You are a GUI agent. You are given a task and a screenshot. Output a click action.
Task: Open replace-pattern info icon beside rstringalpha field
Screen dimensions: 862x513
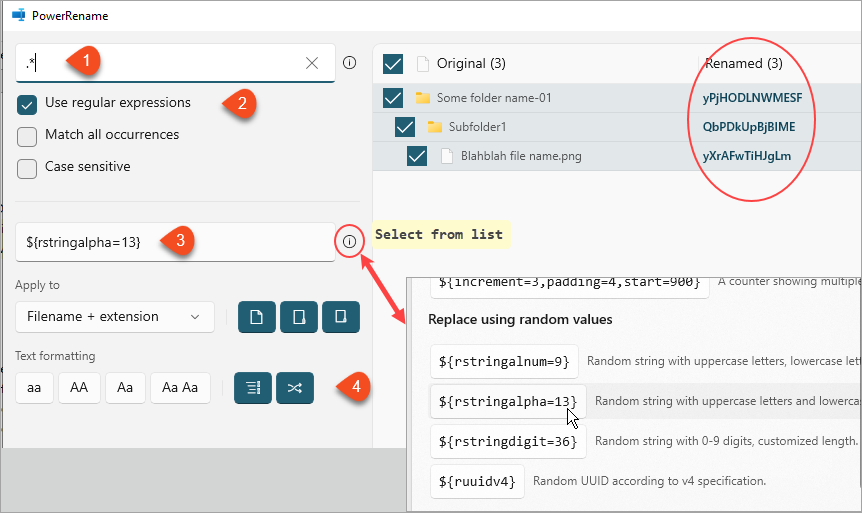point(350,241)
